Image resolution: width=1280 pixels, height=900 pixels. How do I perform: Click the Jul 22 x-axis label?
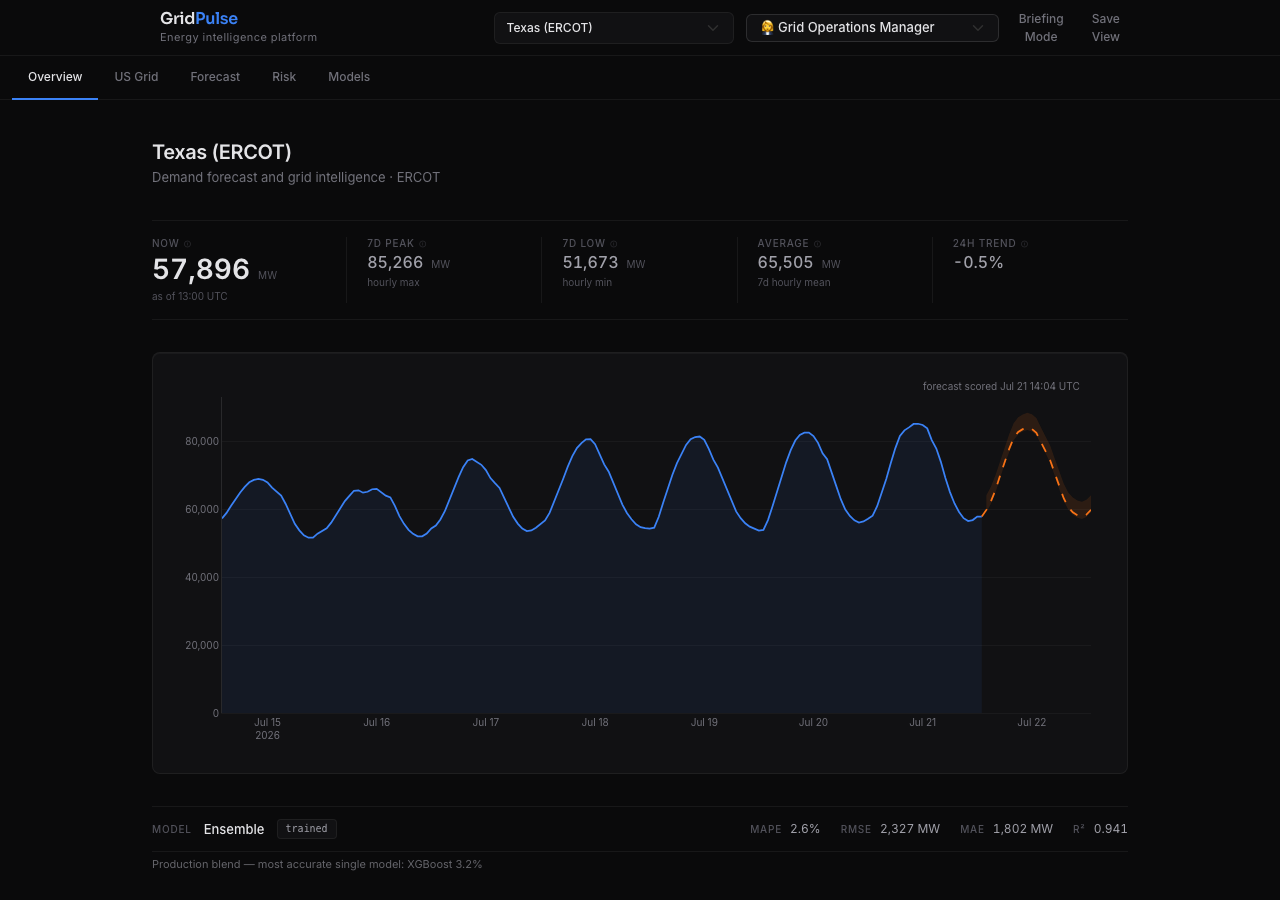(x=1032, y=722)
